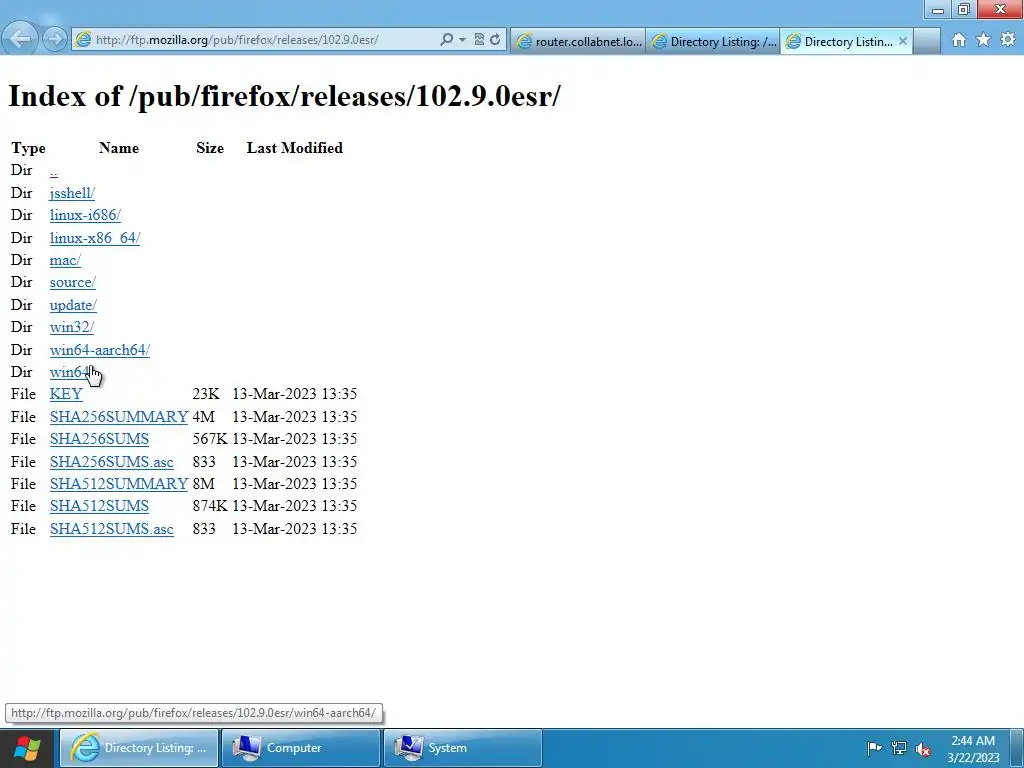Download the KEY file
This screenshot has height=768, width=1024.
pos(66,394)
